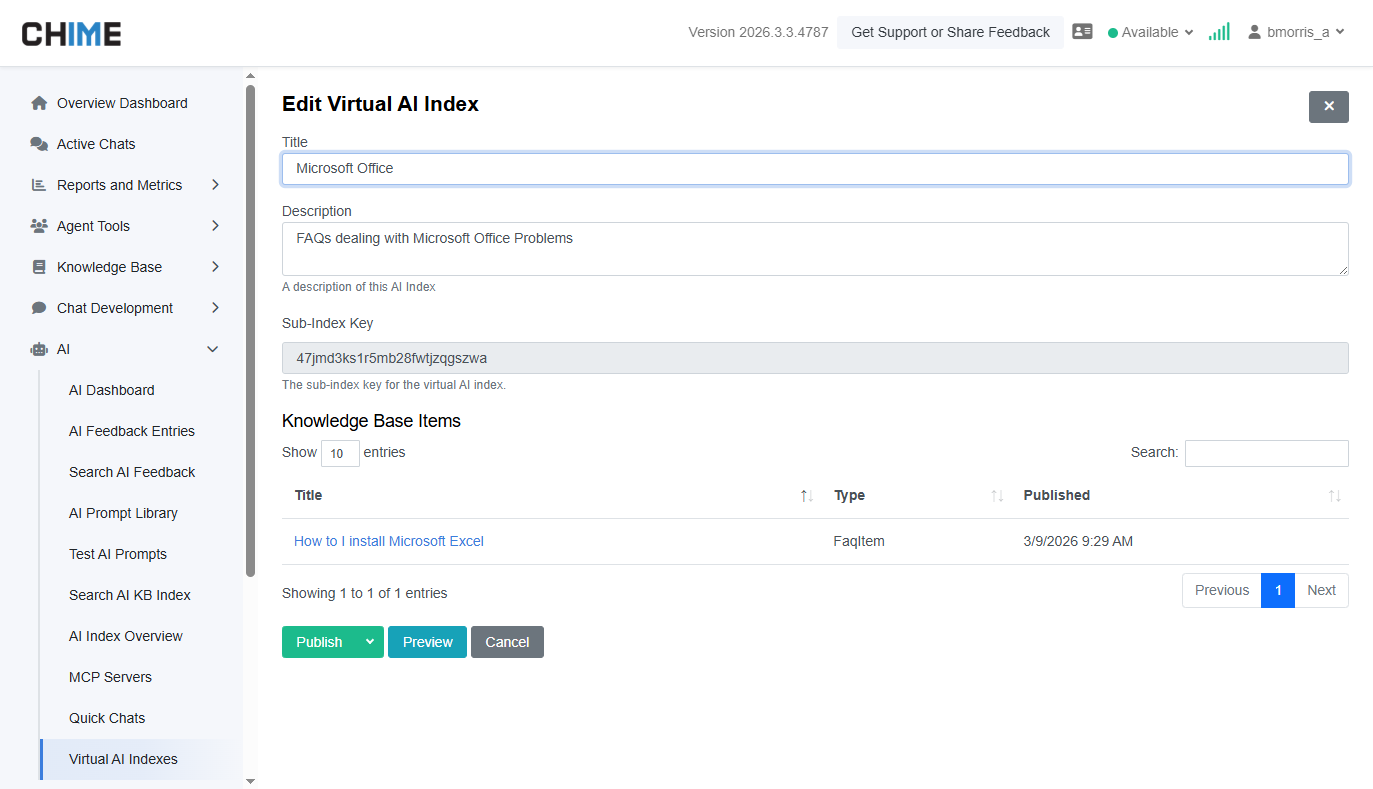Go to MCP Servers page
The image size is (1373, 789).
click(110, 677)
